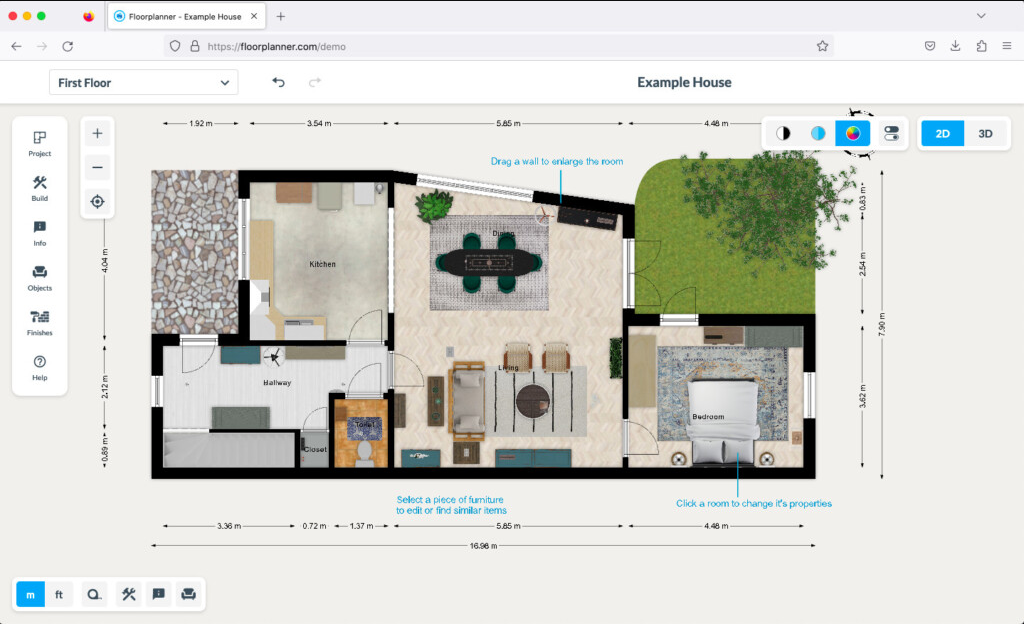The width and height of the screenshot is (1024, 624).
Task: Open Firefox application menu
Action: [x=1007, y=46]
